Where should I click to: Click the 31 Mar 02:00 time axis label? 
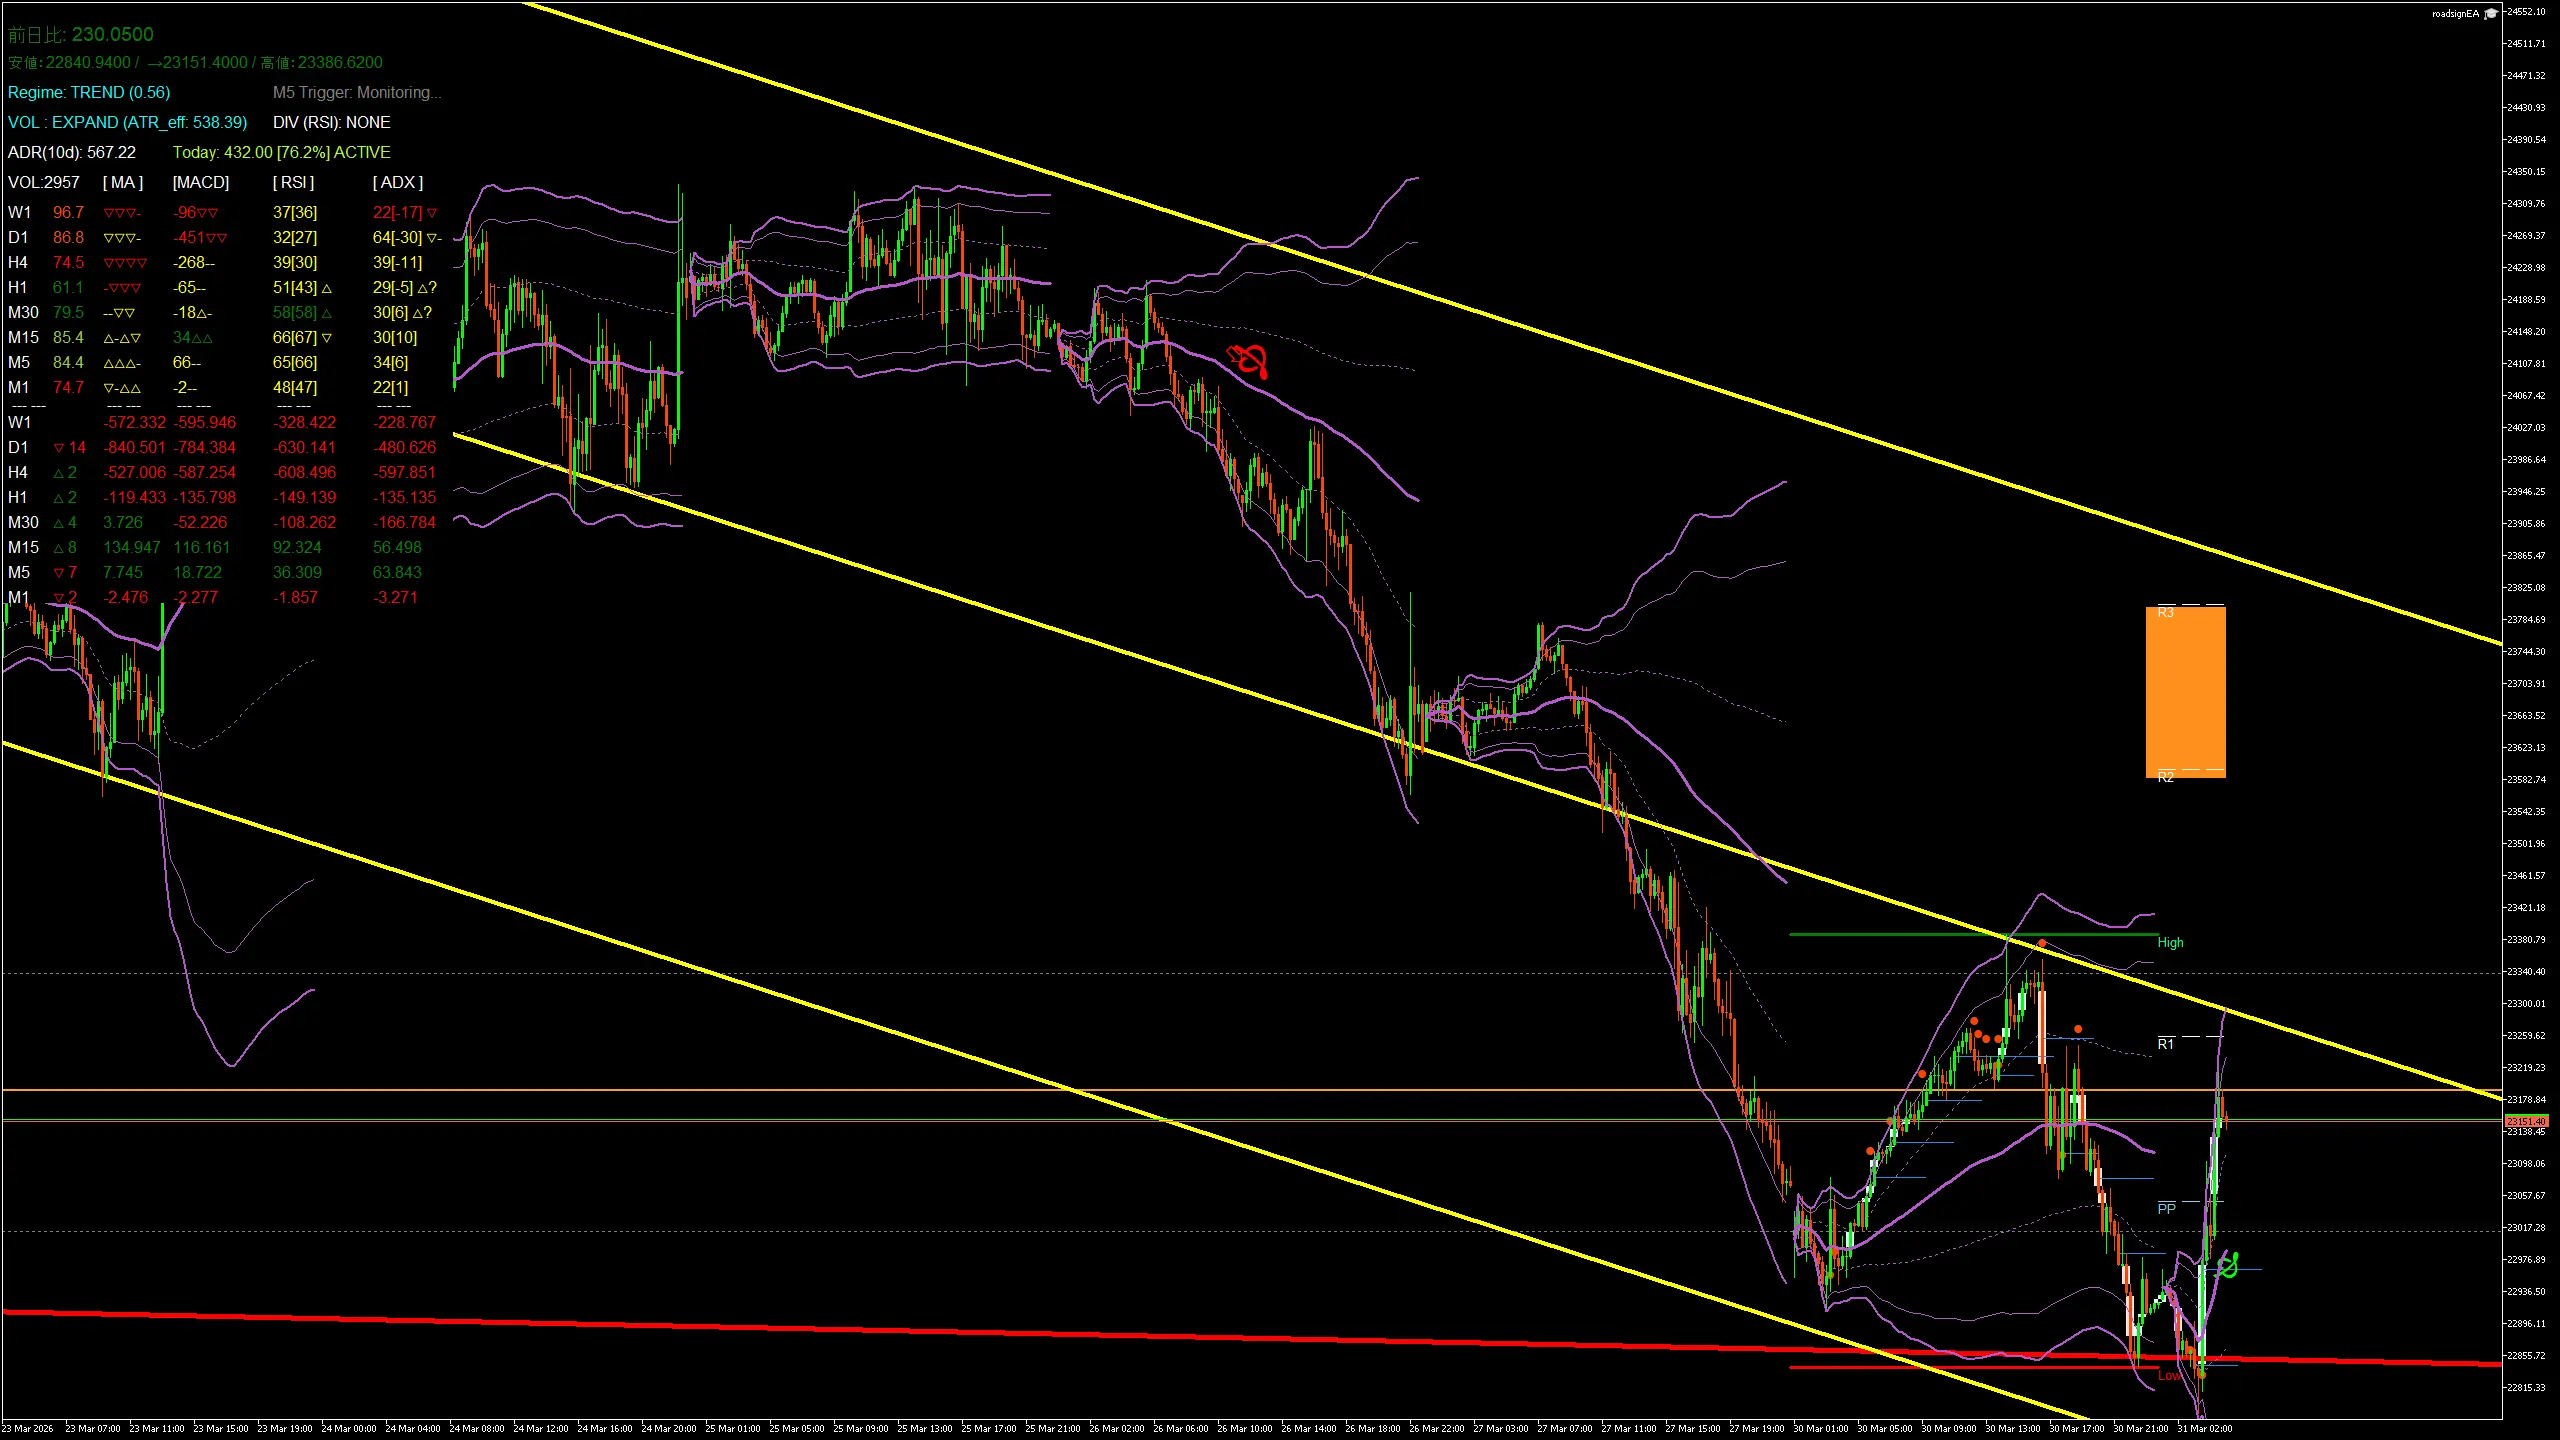[2204, 1428]
